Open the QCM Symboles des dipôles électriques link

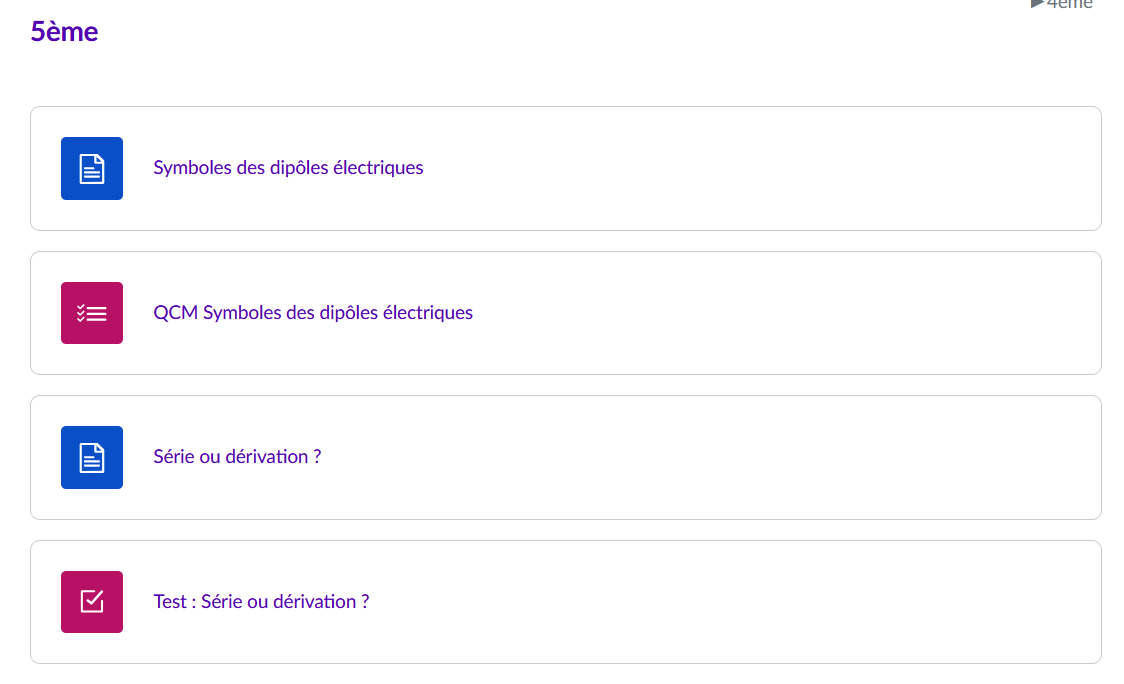312,313
